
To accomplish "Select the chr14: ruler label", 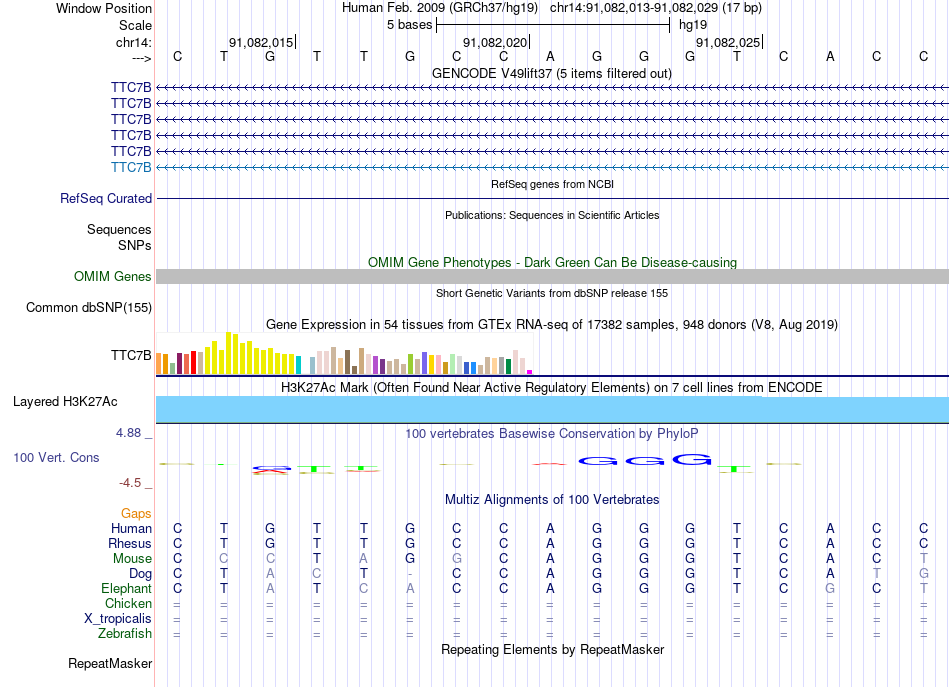I will point(133,42).
